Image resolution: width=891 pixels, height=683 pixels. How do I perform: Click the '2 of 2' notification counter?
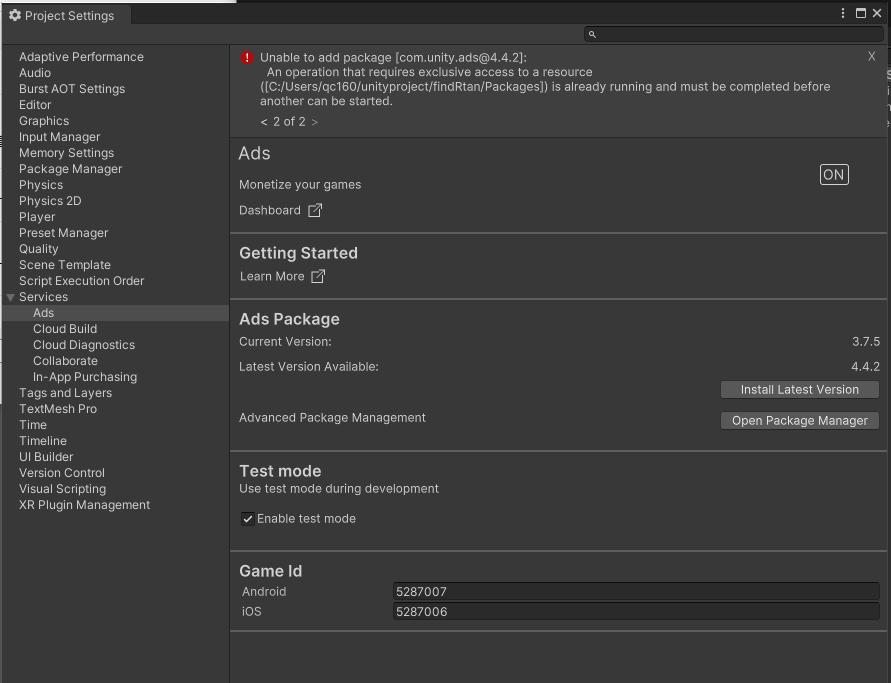click(x=289, y=122)
